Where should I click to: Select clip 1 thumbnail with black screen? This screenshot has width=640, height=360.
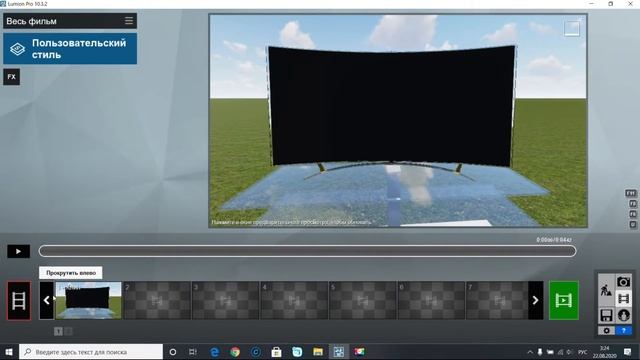coord(89,300)
